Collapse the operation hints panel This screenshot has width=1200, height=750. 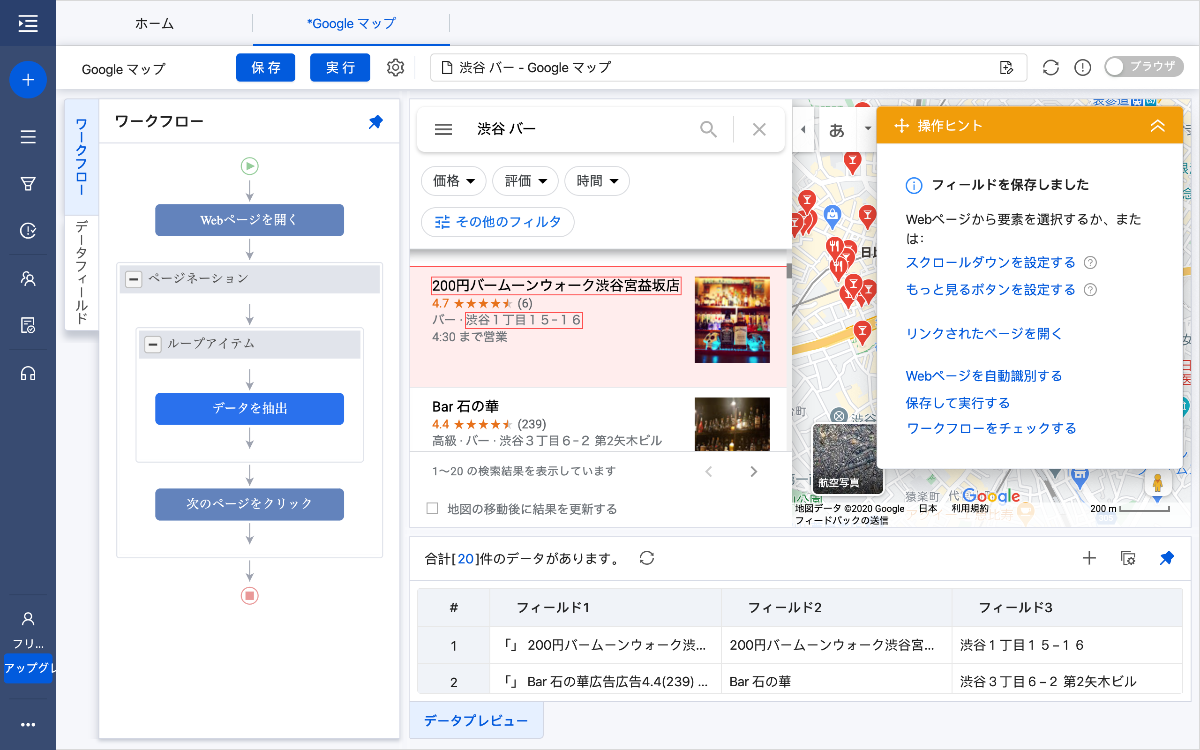[x=1158, y=126]
